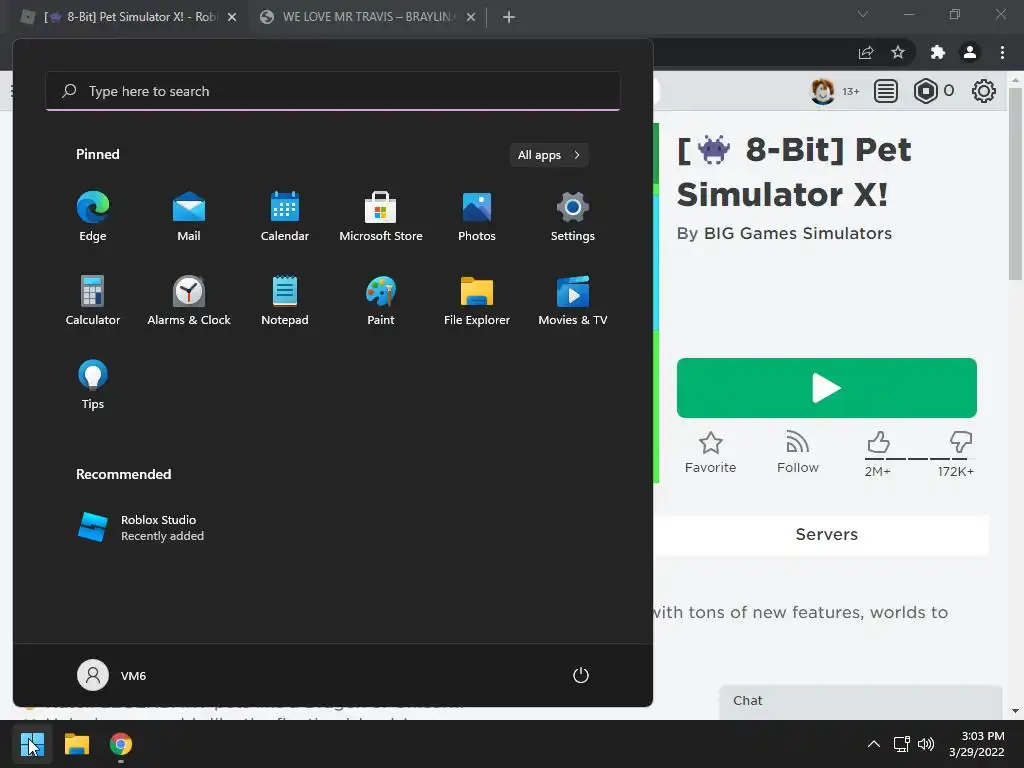Launch Movies & TV
Screen dimensions: 1024x768
tap(573, 300)
